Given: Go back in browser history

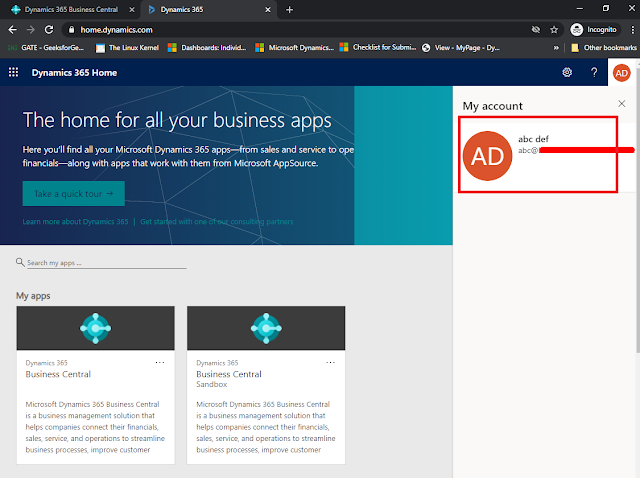Looking at the screenshot, I should 13,30.
